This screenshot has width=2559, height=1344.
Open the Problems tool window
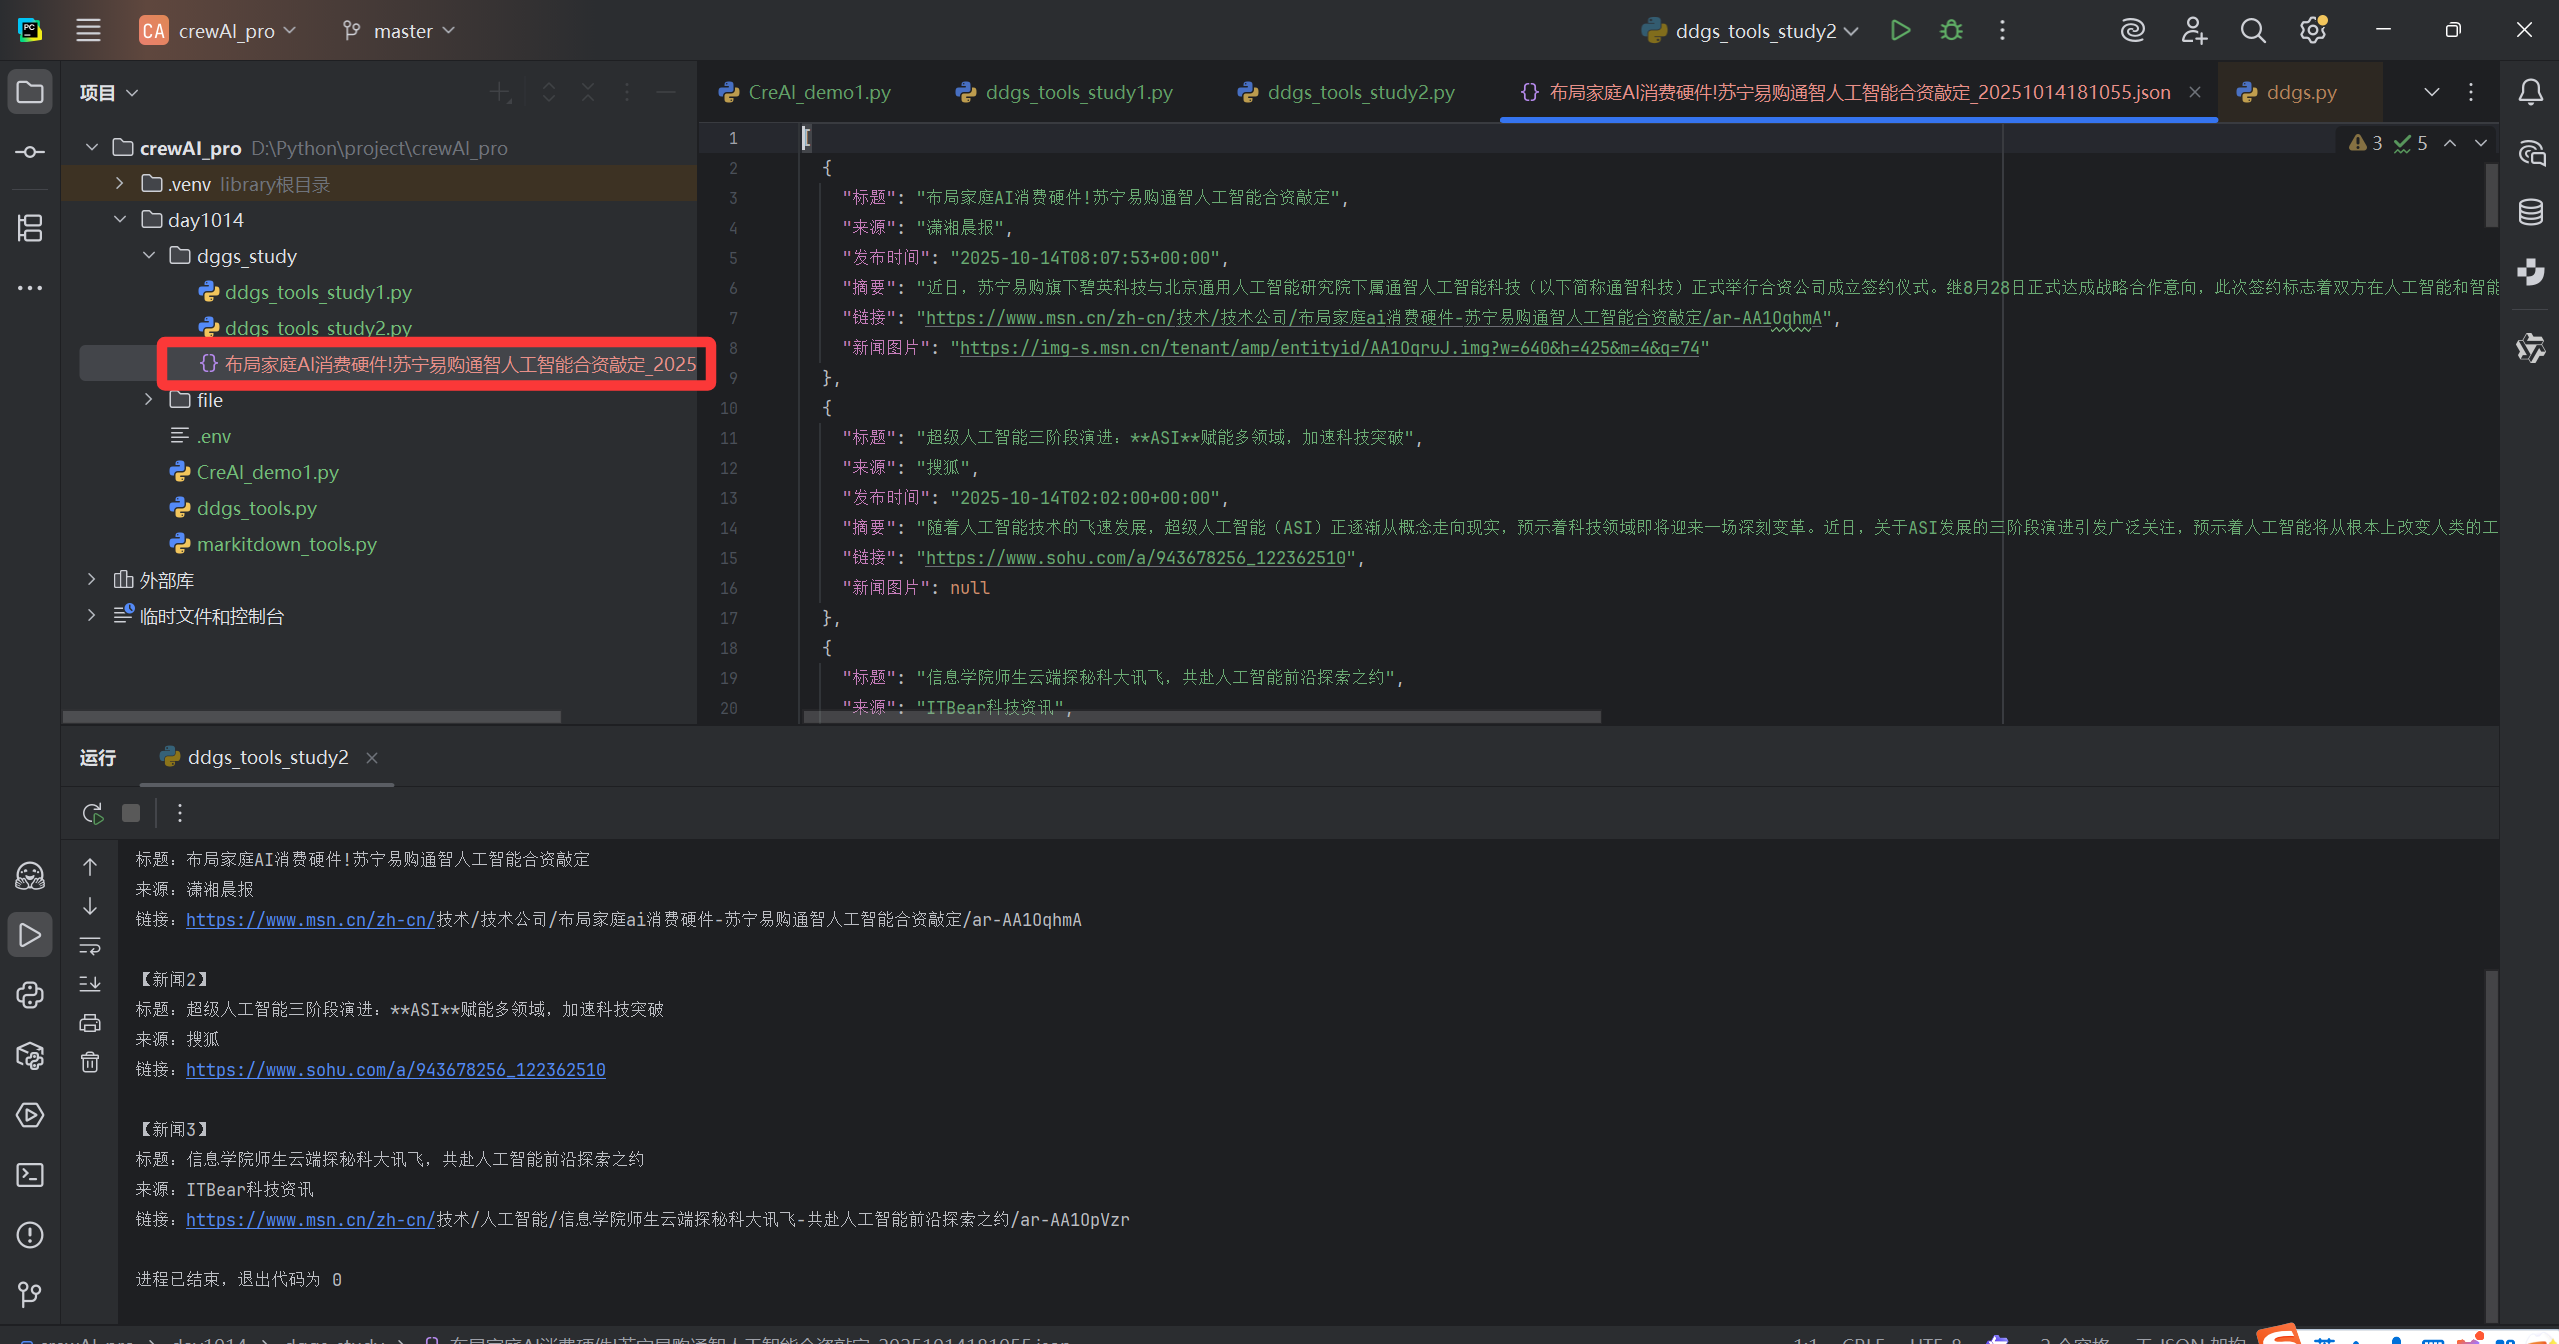30,1235
